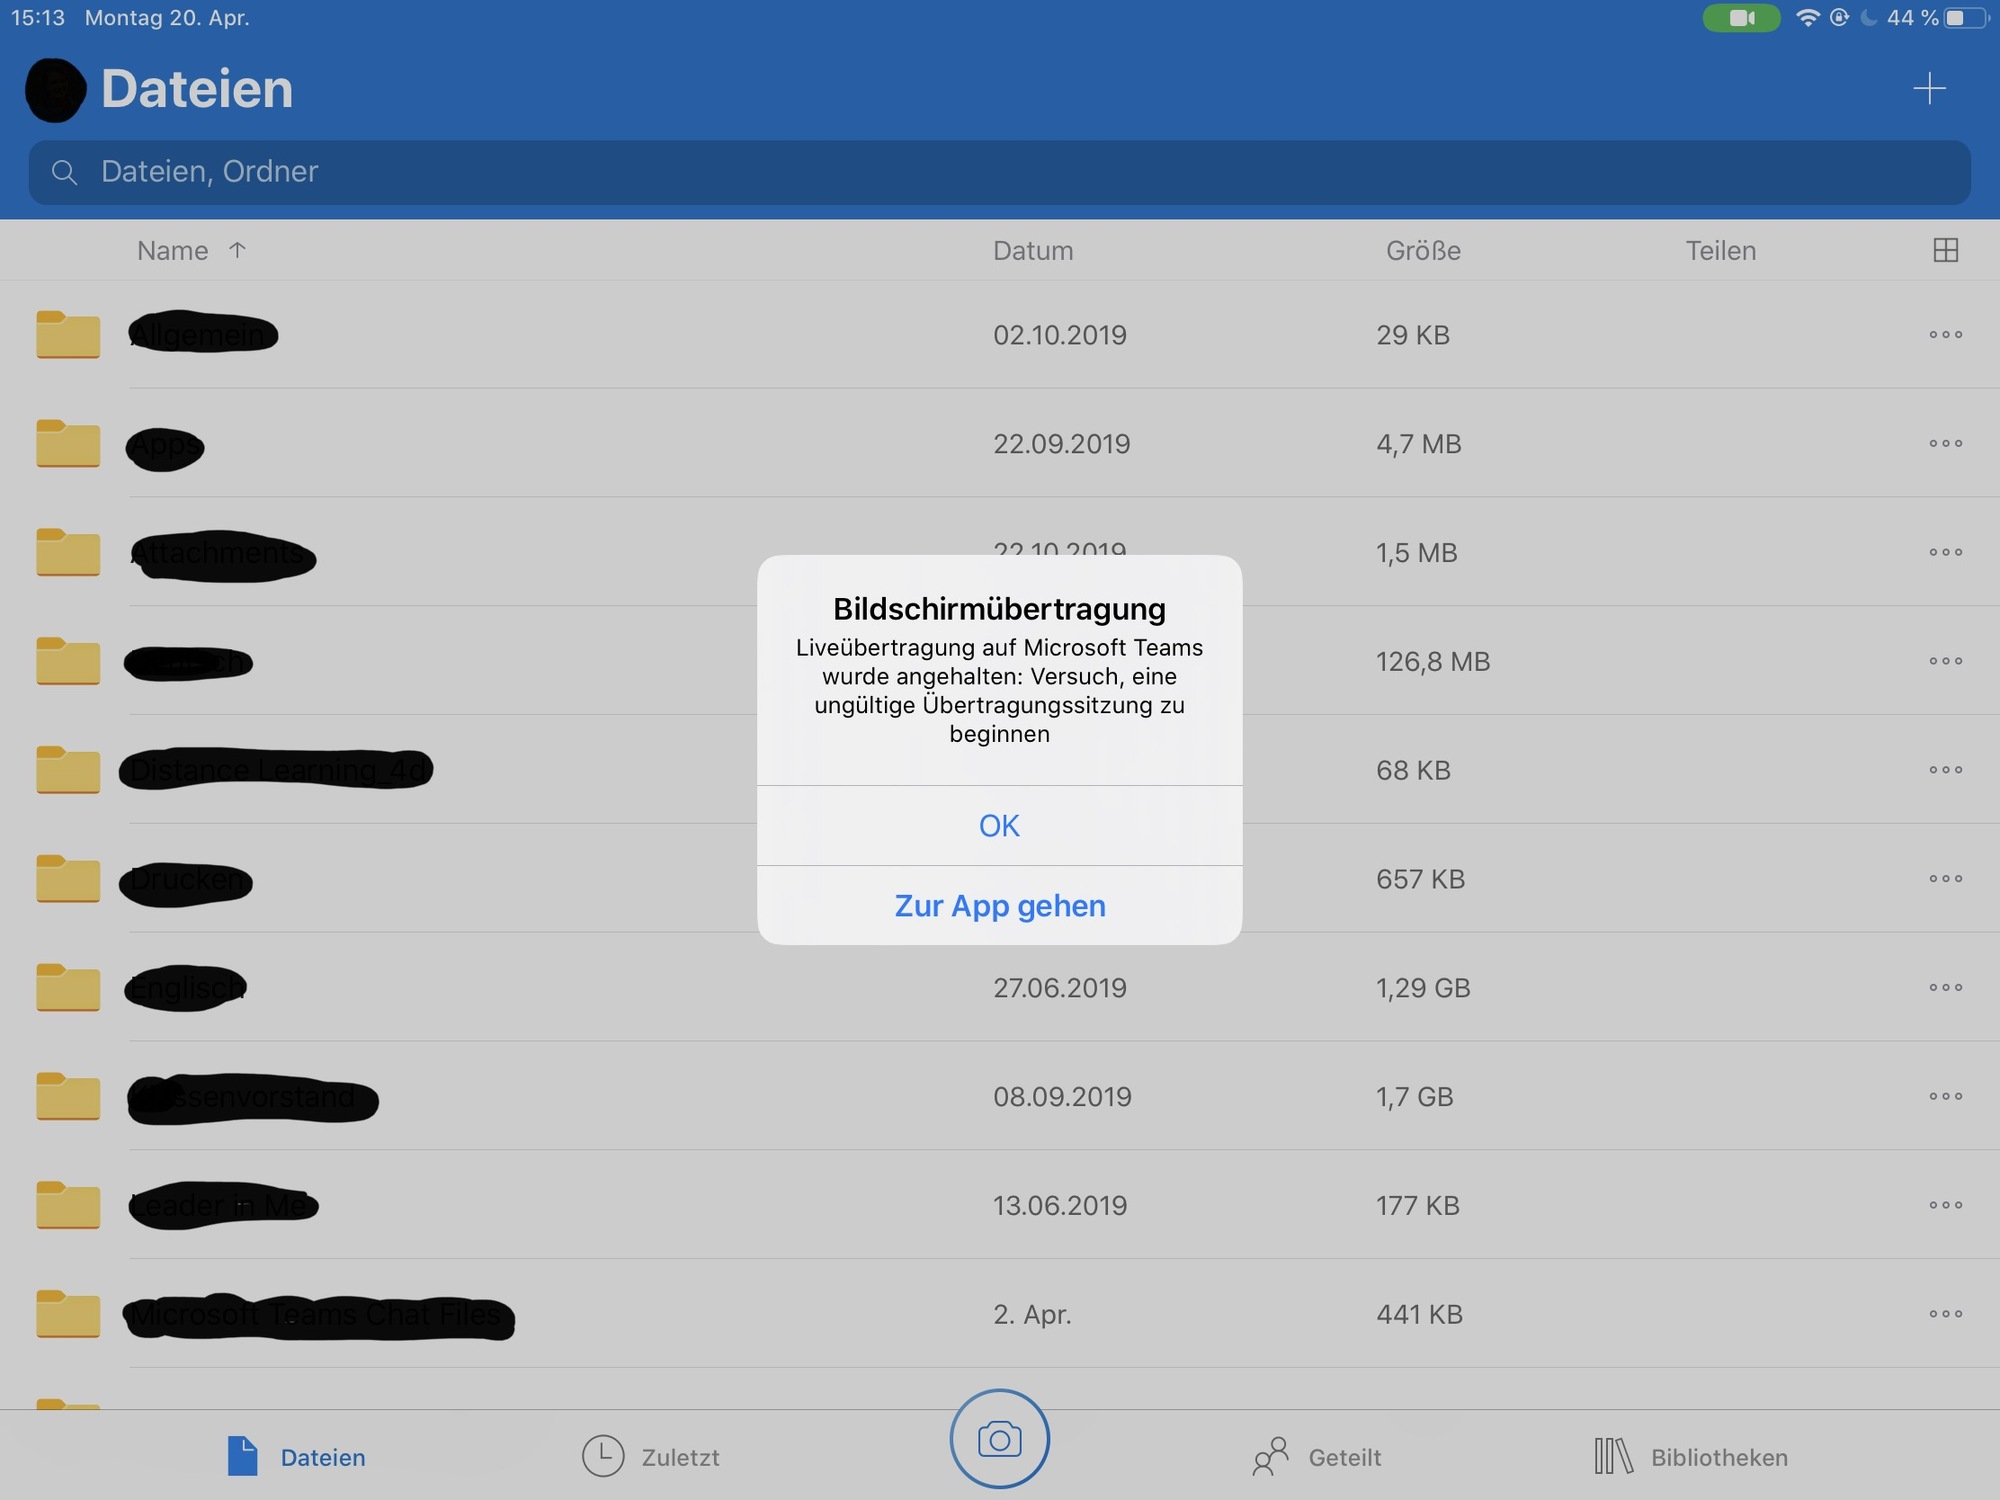Viewport: 2000px width, 1500px height.
Task: Open the folder icon sized 126,8 MB
Action: [68, 661]
